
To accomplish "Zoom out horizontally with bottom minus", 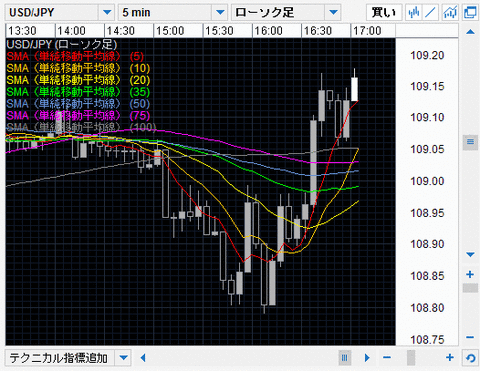I will click(x=387, y=358).
